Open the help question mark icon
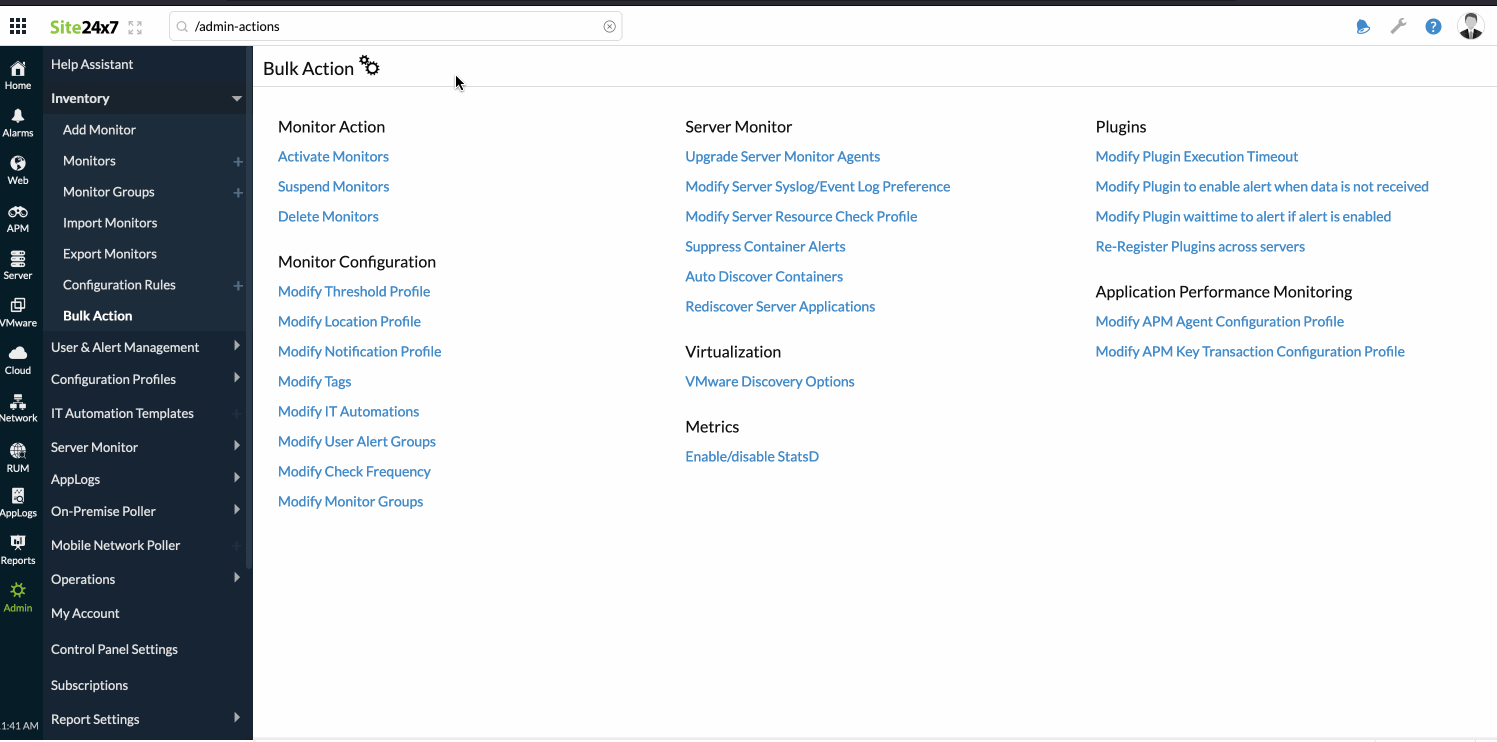 [1433, 27]
